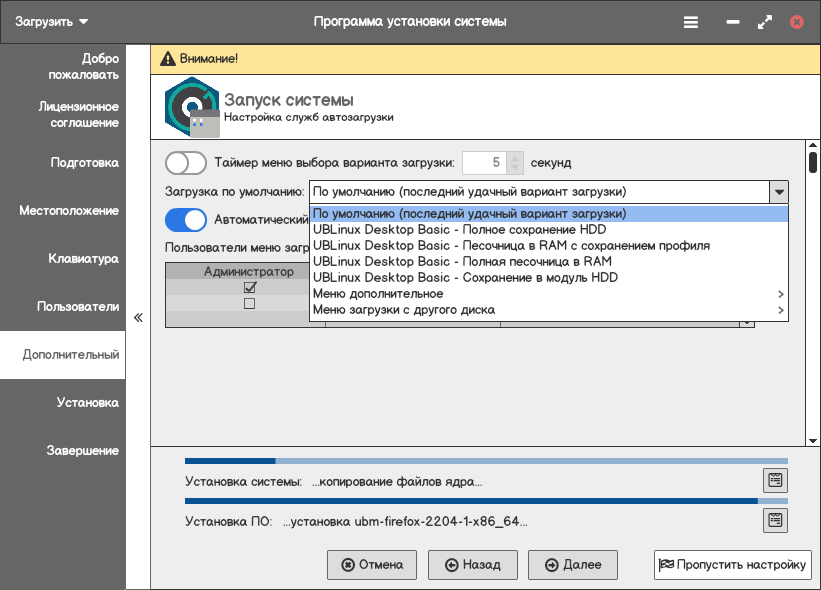
Task: Collapse the sidebar with the double-chevron arrow
Action: point(139,318)
